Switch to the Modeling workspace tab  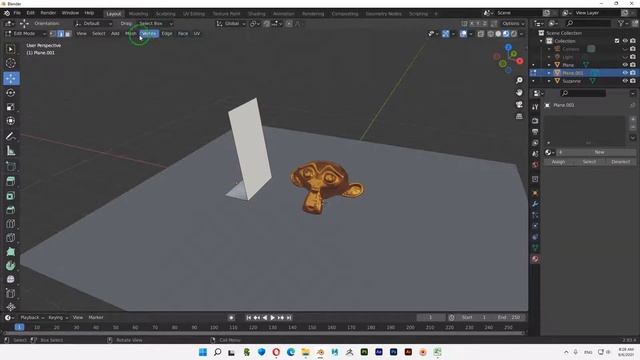pos(138,13)
